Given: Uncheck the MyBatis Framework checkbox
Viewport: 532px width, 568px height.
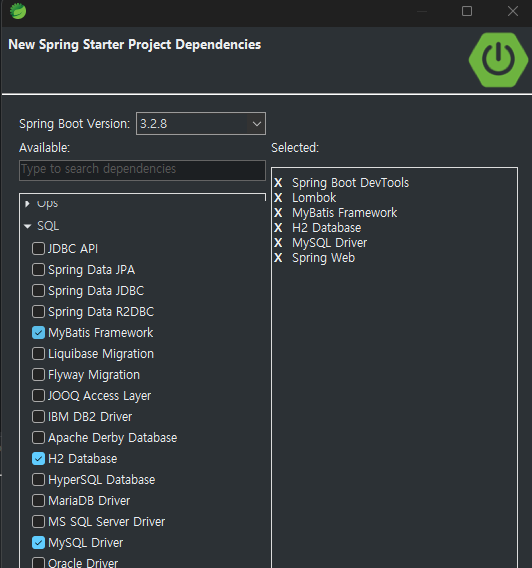Looking at the screenshot, I should [38, 333].
